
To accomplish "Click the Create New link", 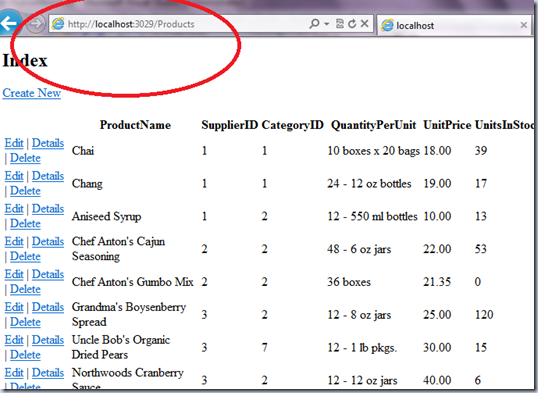I will click(32, 93).
